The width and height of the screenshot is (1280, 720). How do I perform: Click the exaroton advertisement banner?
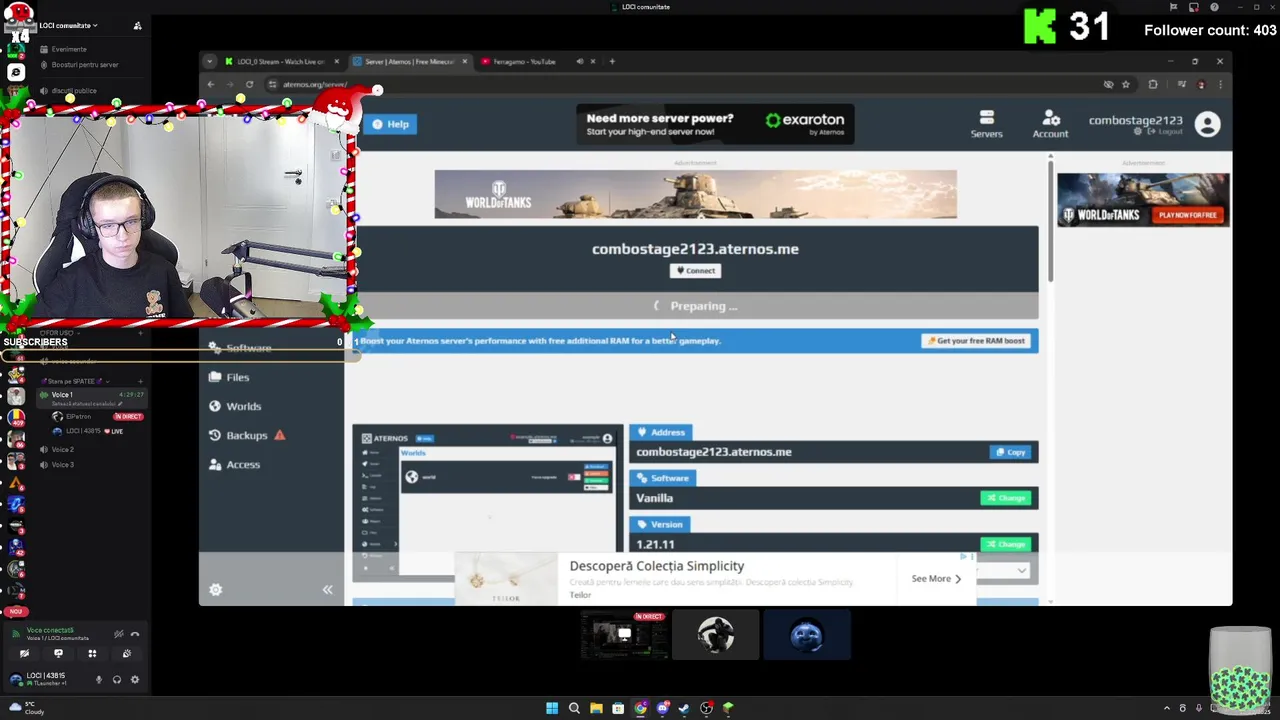[715, 124]
